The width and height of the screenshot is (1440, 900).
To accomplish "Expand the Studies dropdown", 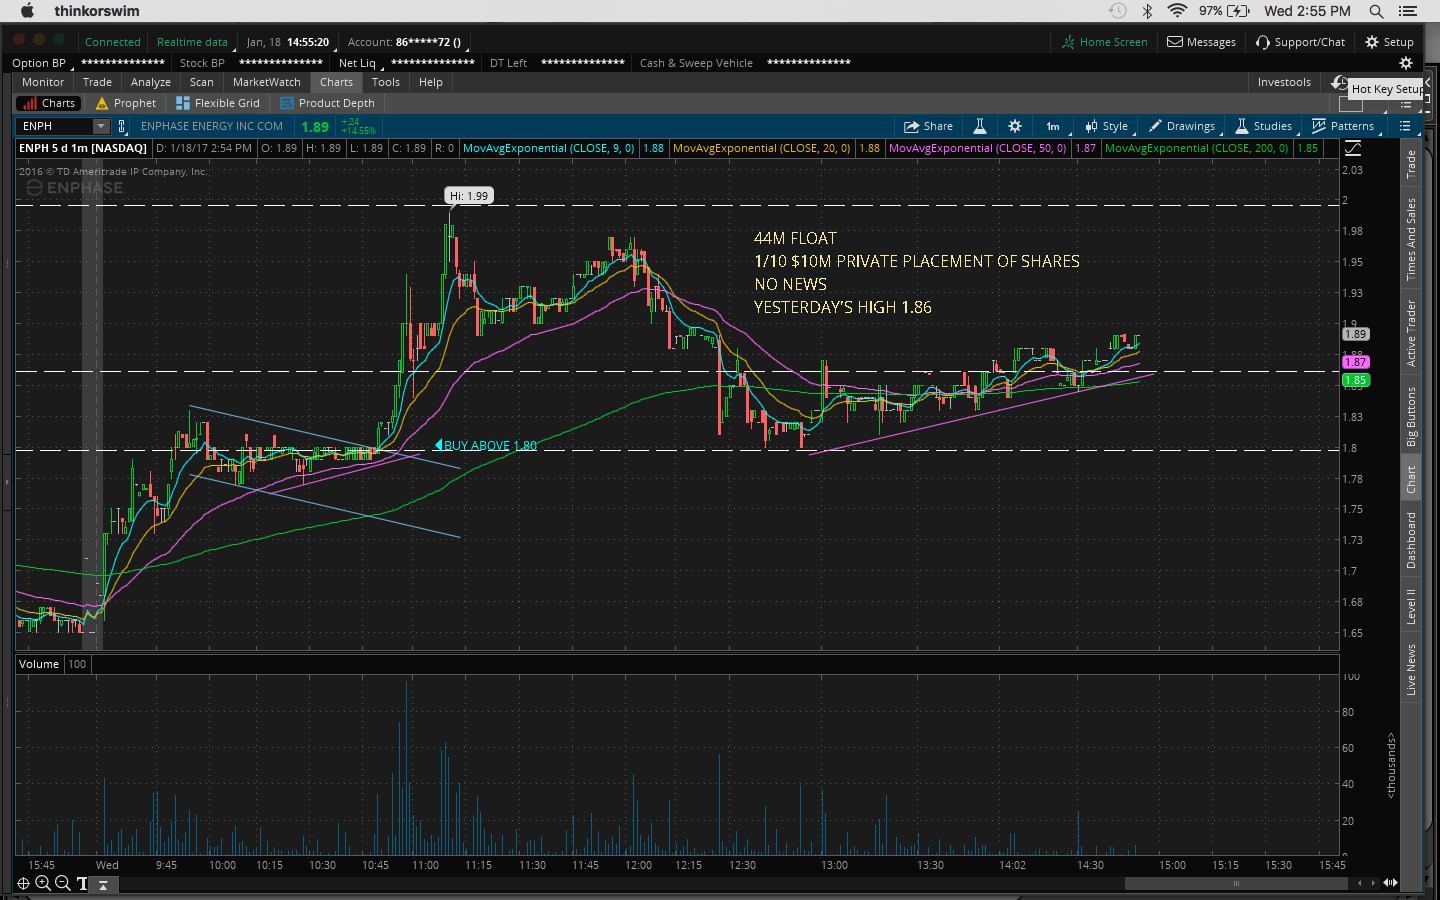I will click(x=1264, y=126).
